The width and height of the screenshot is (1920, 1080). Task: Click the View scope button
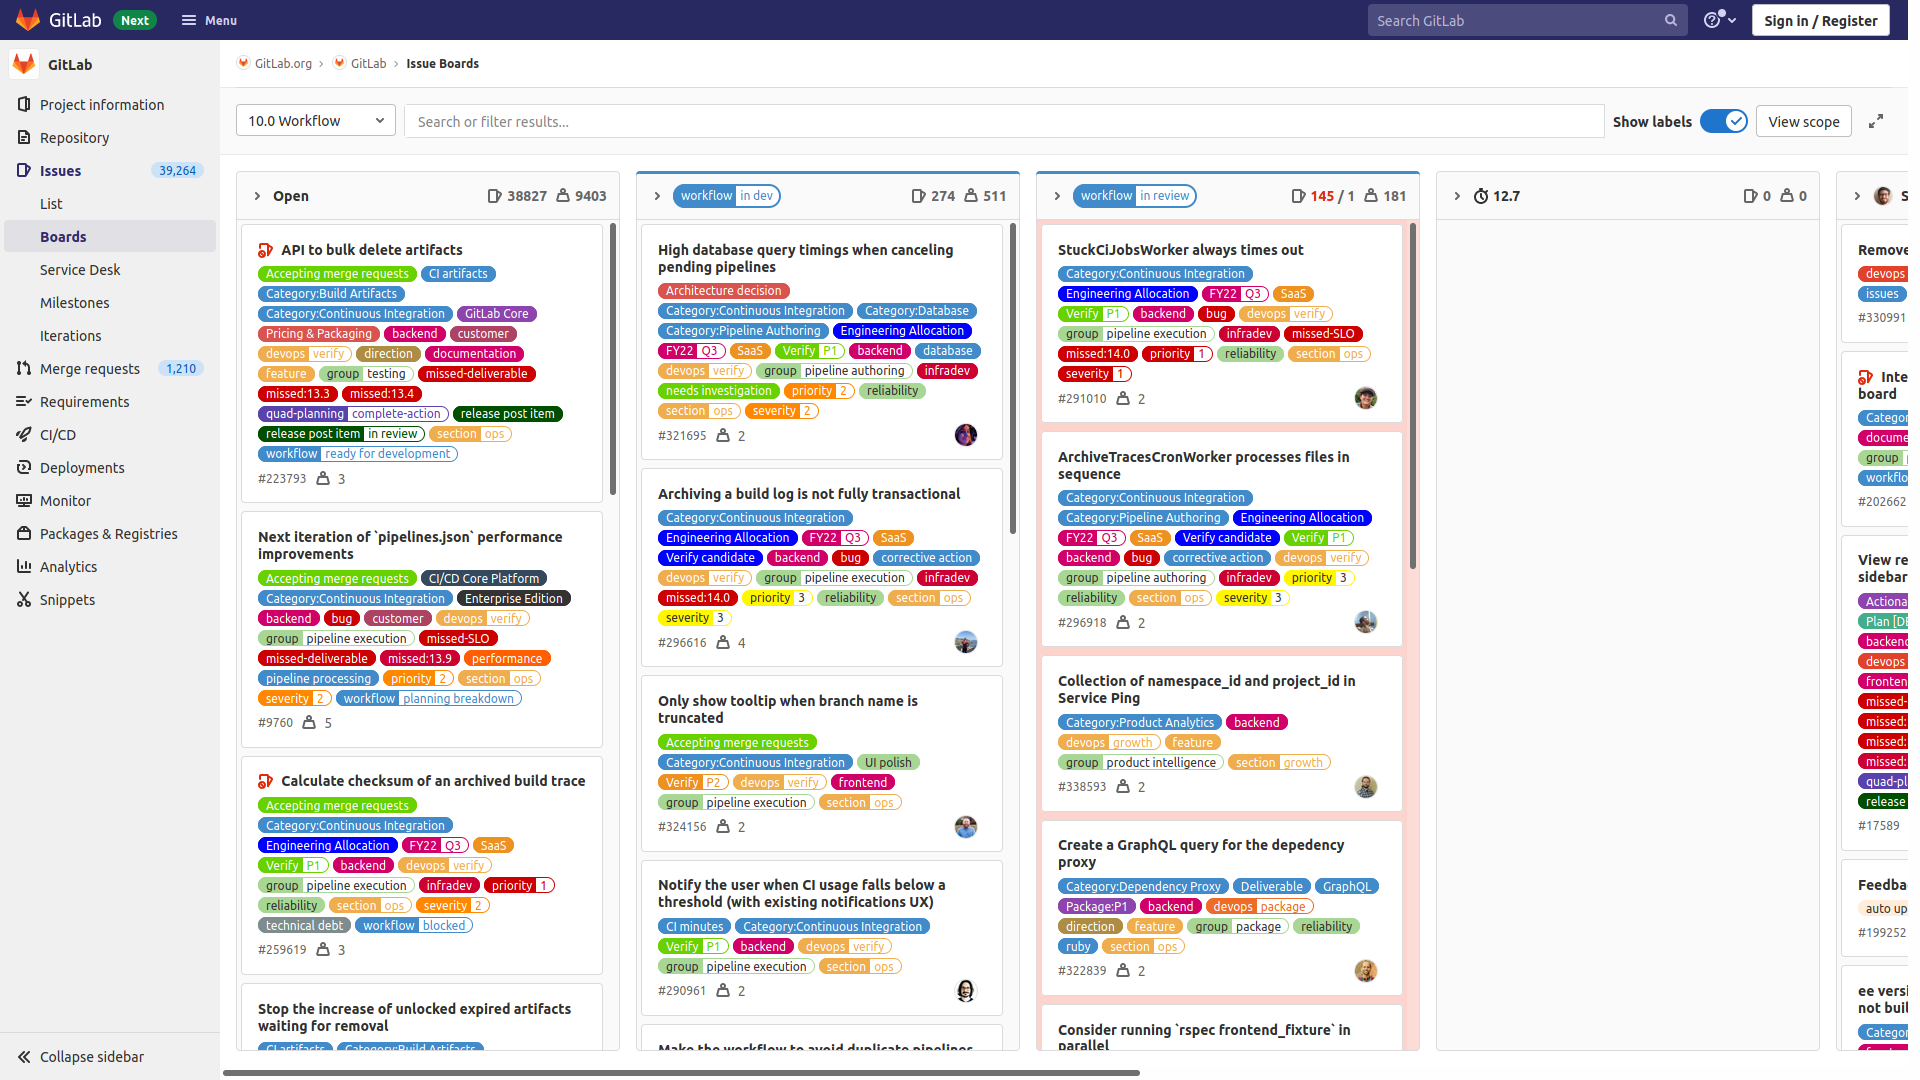tap(1804, 121)
